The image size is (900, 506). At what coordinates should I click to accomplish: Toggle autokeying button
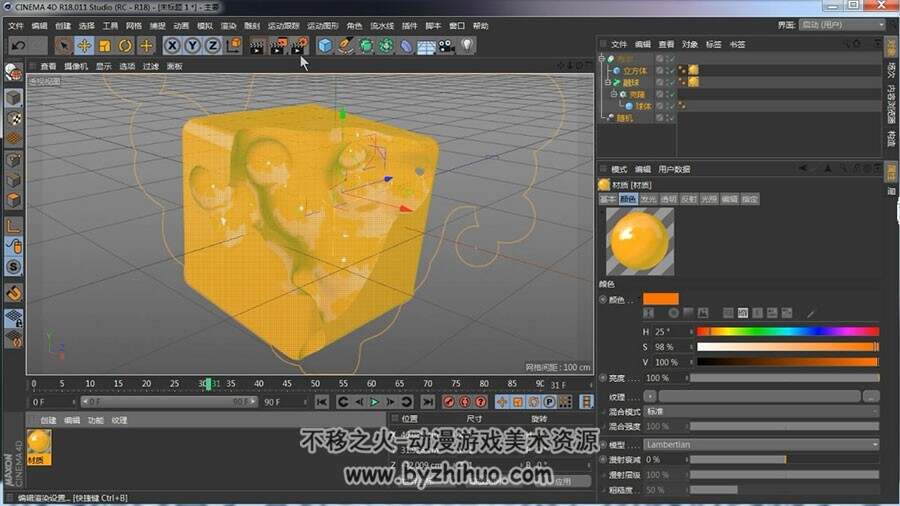point(465,402)
